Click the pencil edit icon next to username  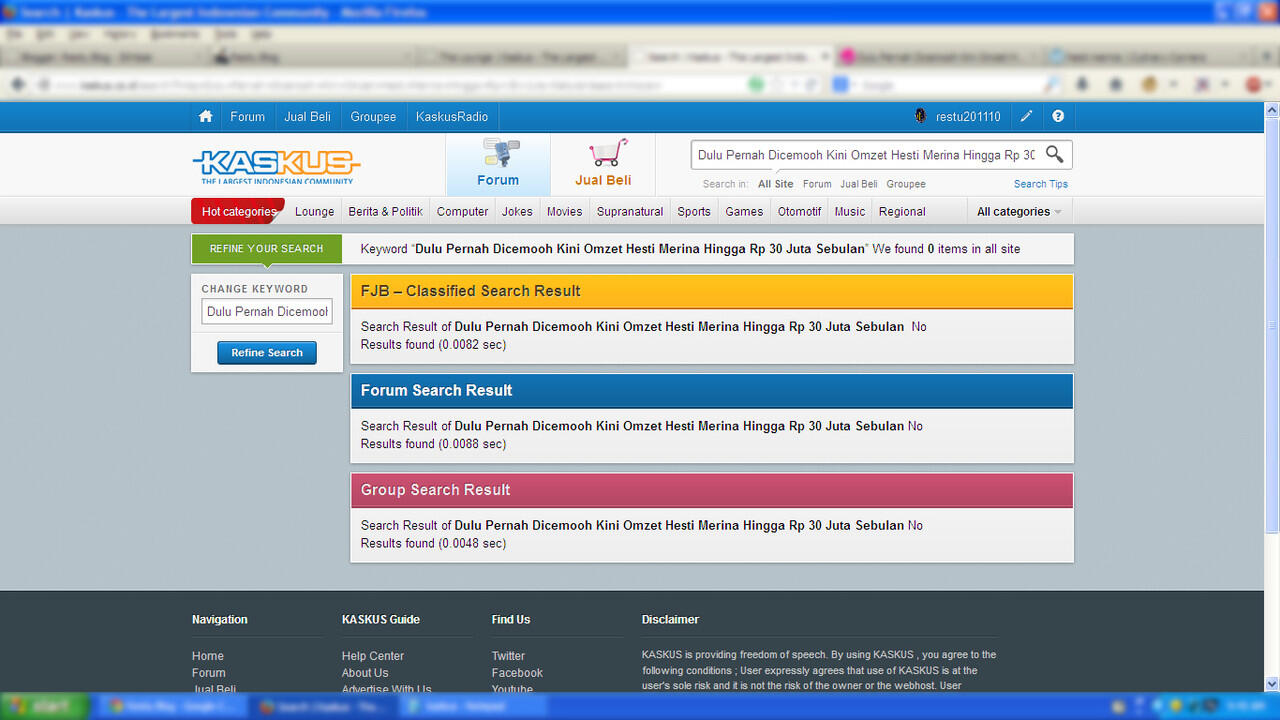point(1026,117)
